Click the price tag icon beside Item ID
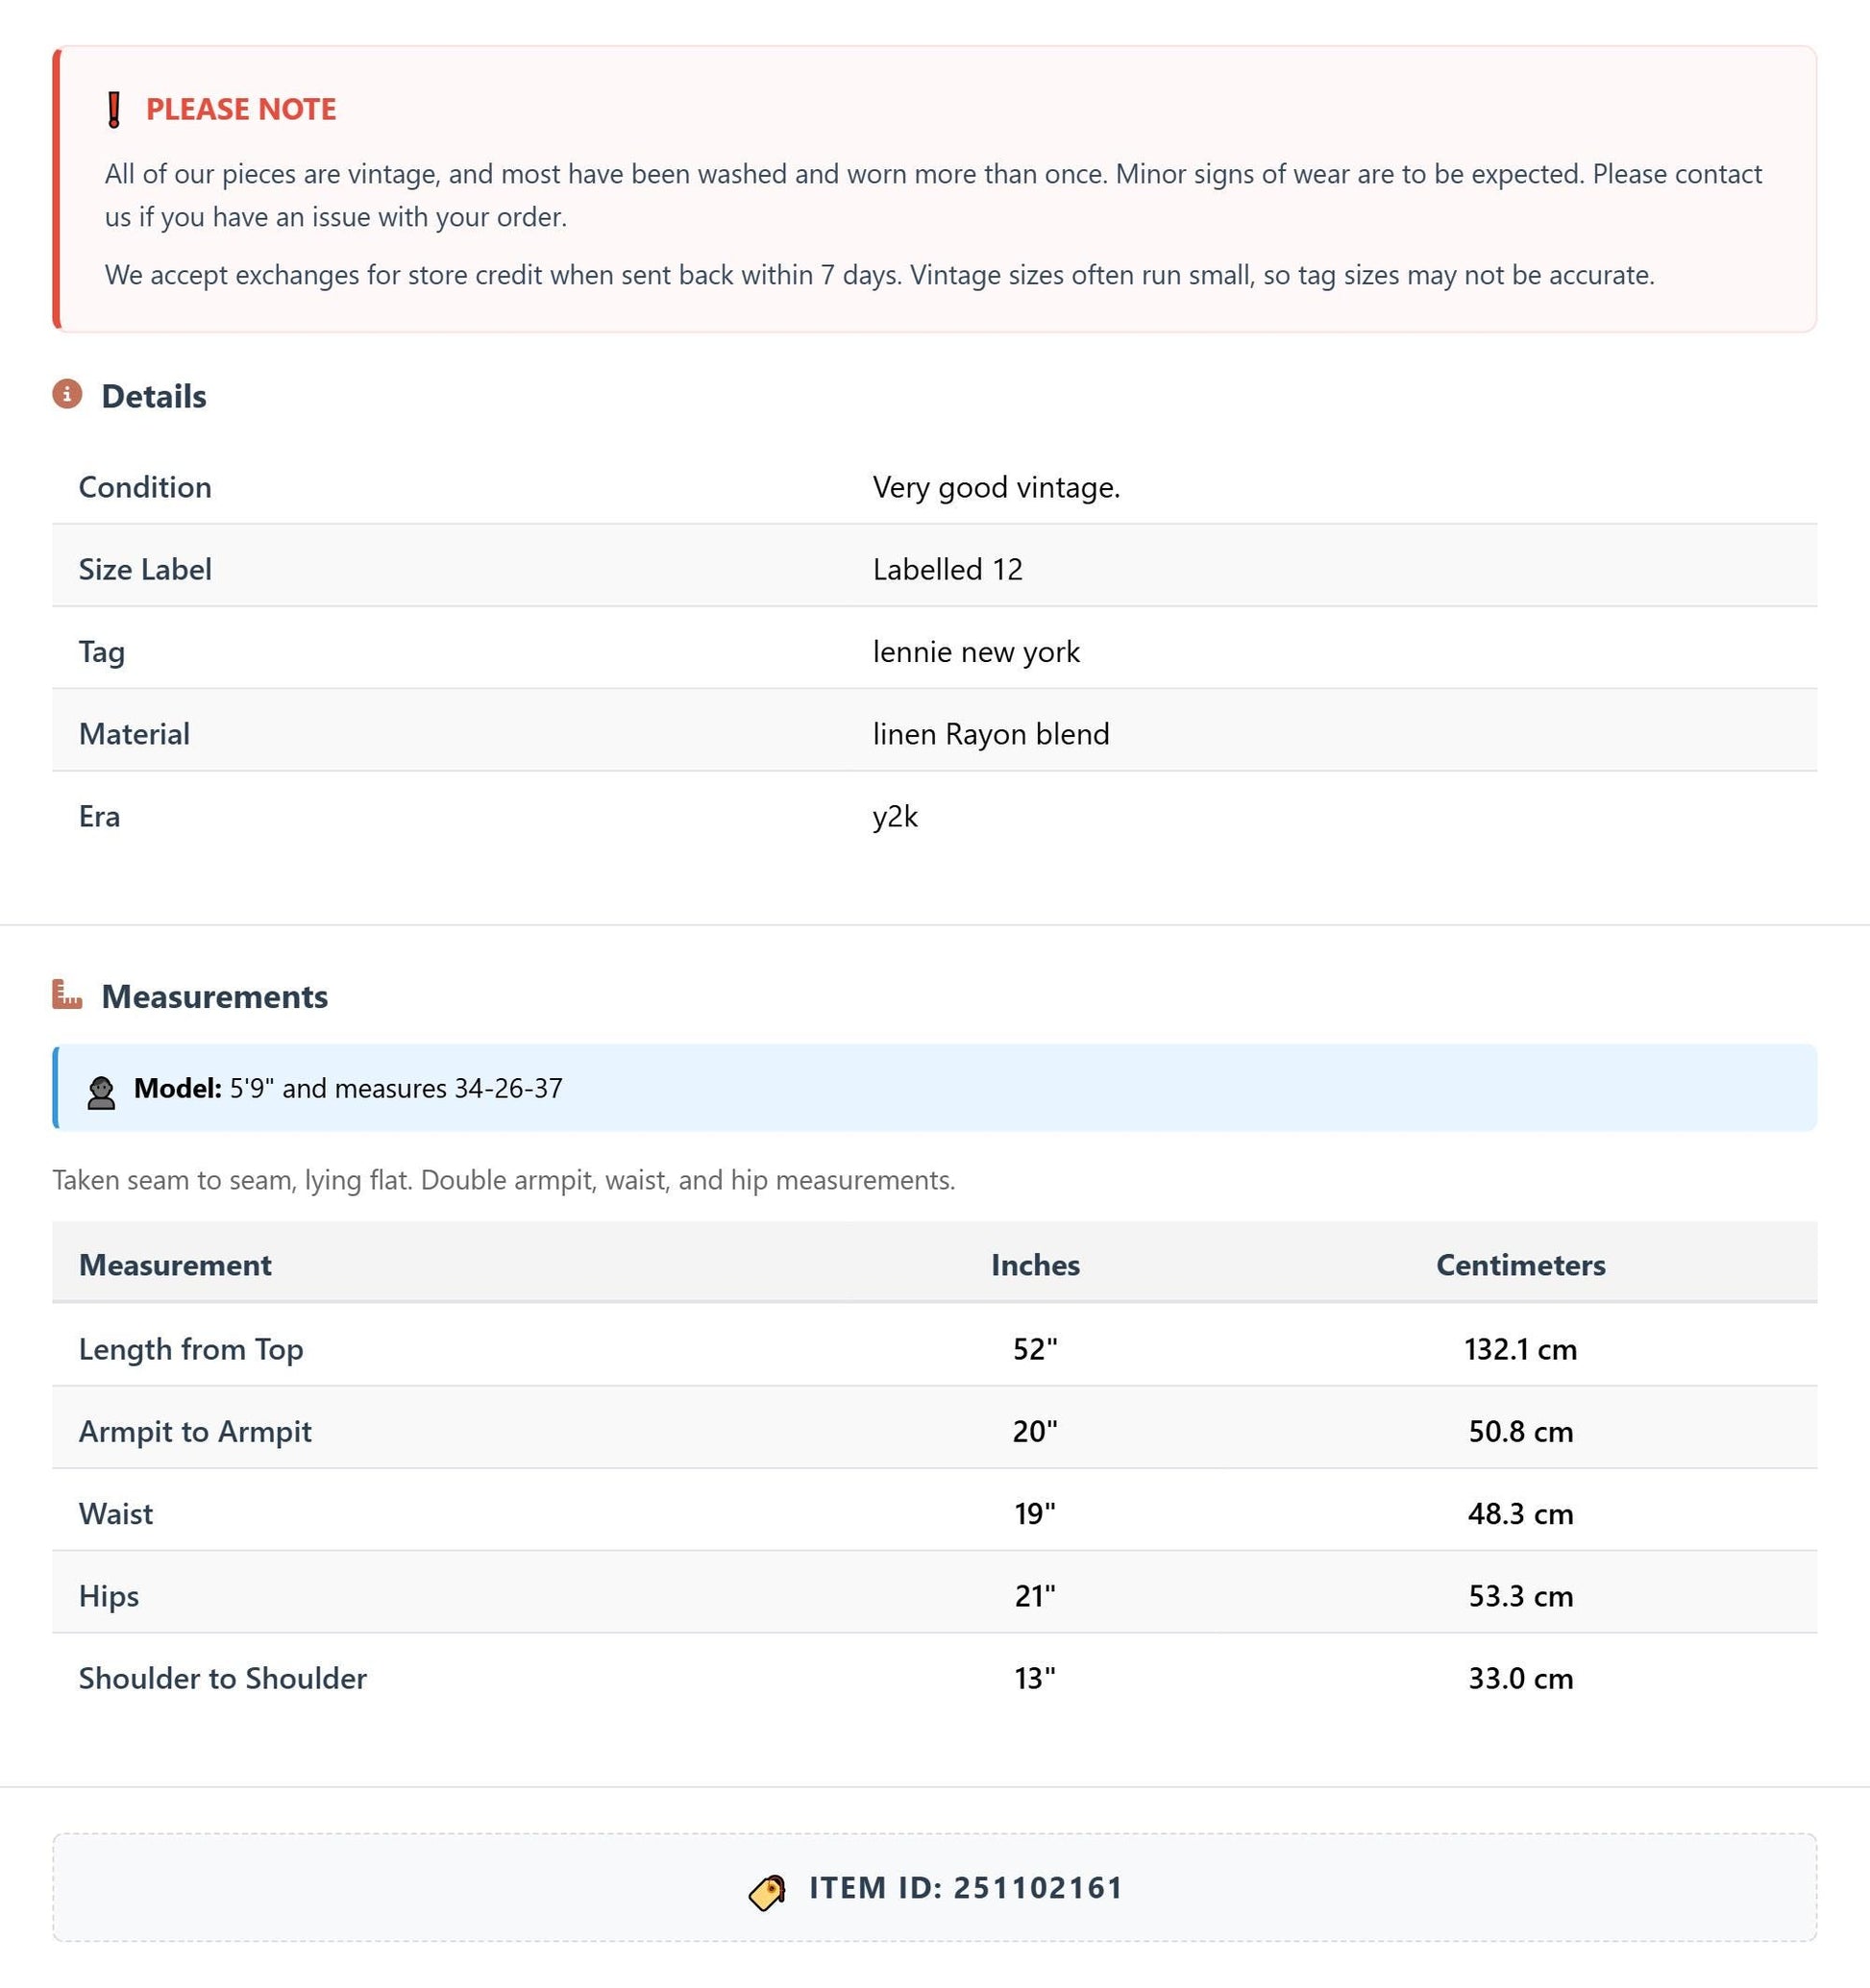This screenshot has width=1870, height=1988. (767, 1891)
